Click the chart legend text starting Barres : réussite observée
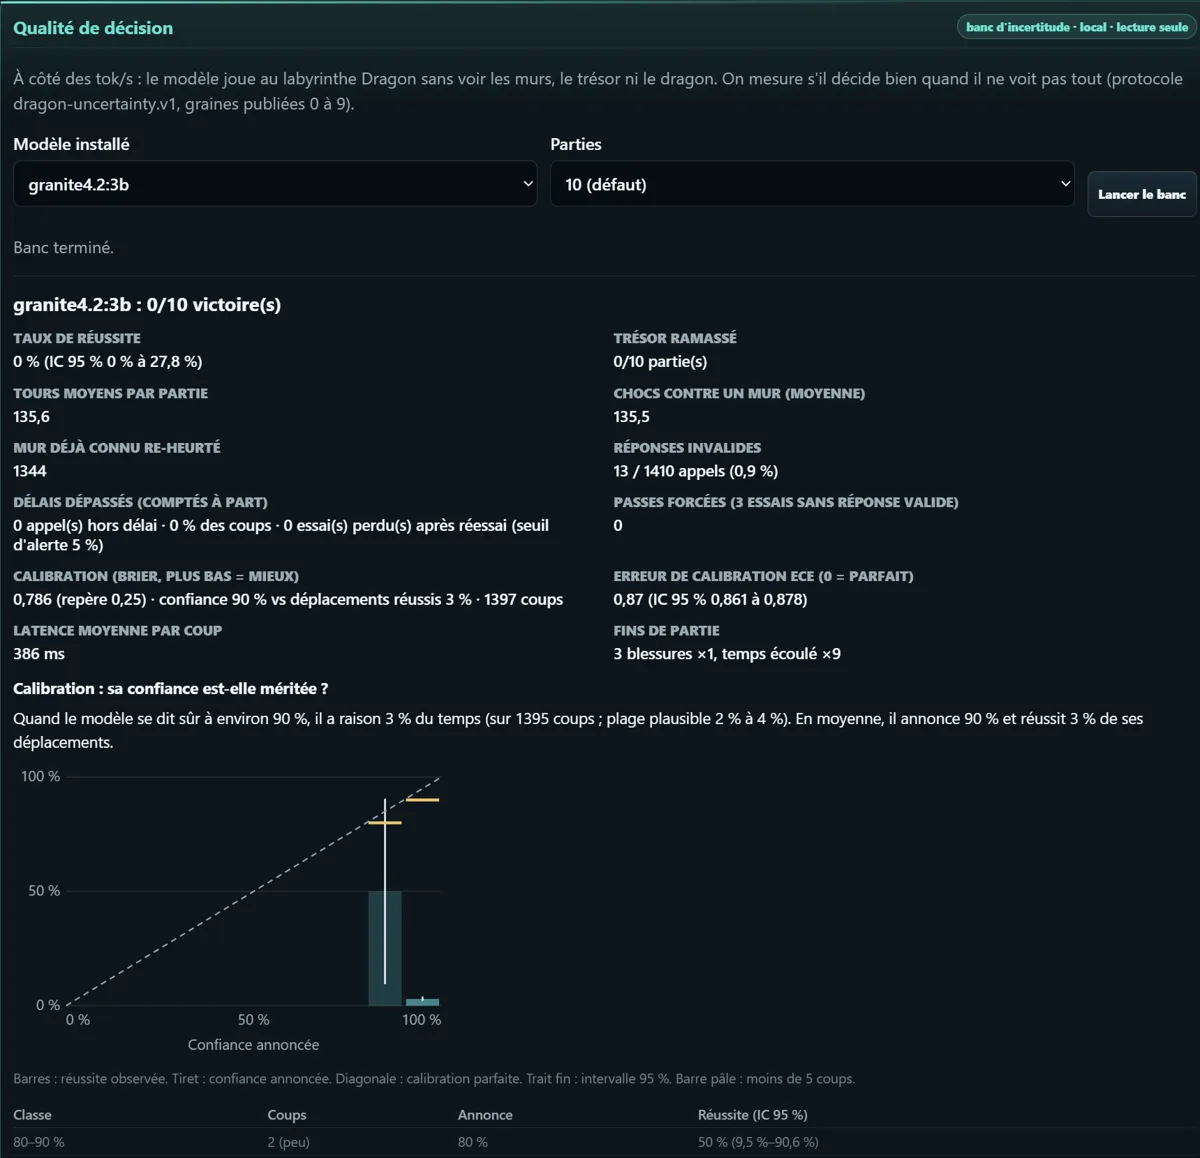Image resolution: width=1200 pixels, height=1158 pixels. [434, 1079]
